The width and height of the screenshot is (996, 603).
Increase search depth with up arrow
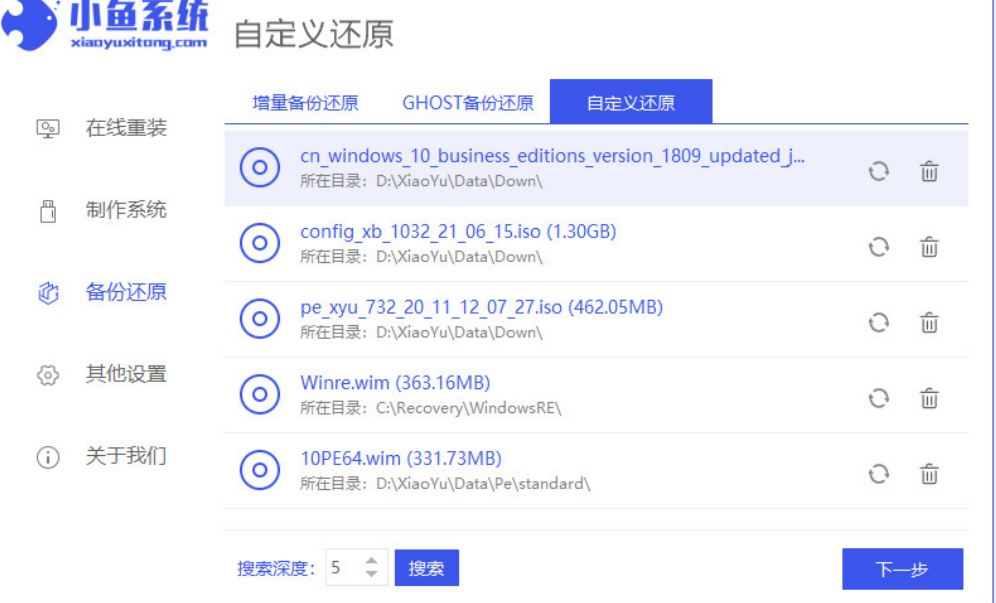coord(371,561)
